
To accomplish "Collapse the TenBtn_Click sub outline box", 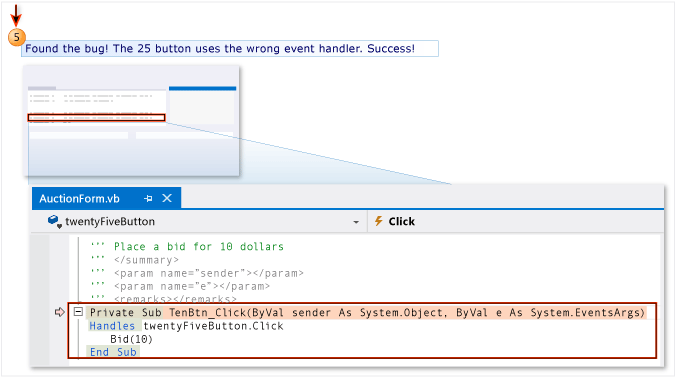I will 78,312.
